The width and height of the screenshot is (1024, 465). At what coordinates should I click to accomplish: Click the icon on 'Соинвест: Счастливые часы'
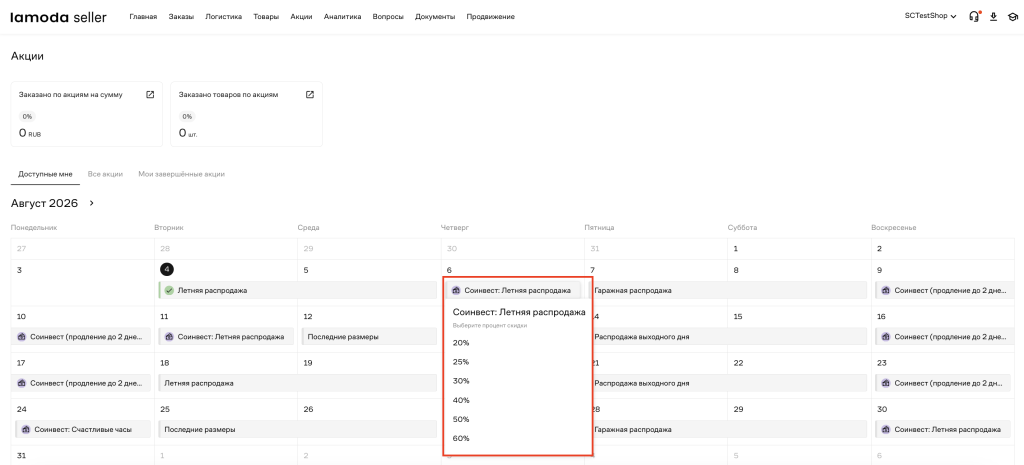coord(26,430)
